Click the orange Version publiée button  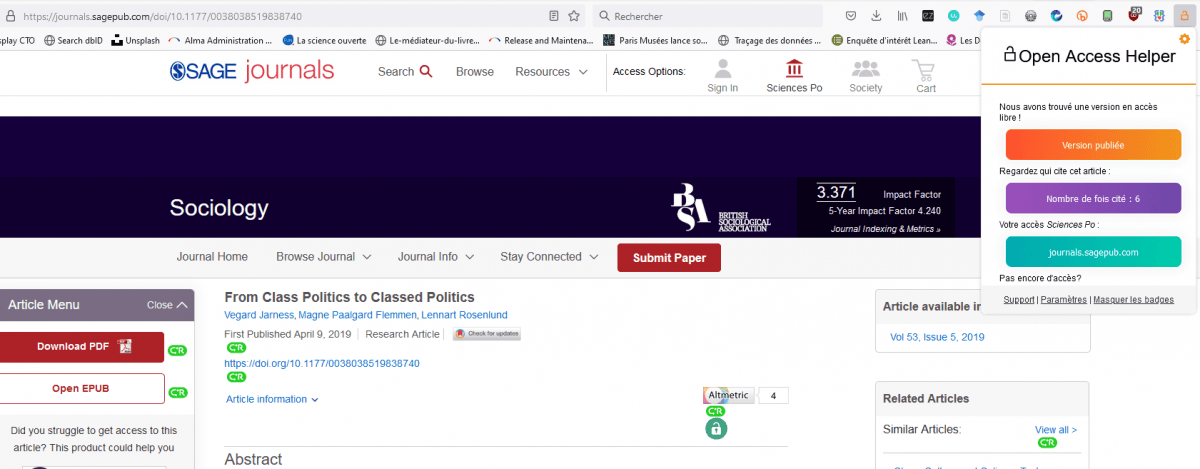[1093, 145]
